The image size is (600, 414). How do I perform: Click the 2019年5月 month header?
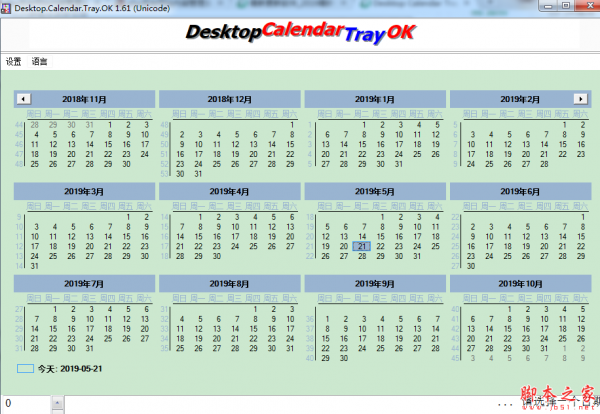[x=375, y=192]
